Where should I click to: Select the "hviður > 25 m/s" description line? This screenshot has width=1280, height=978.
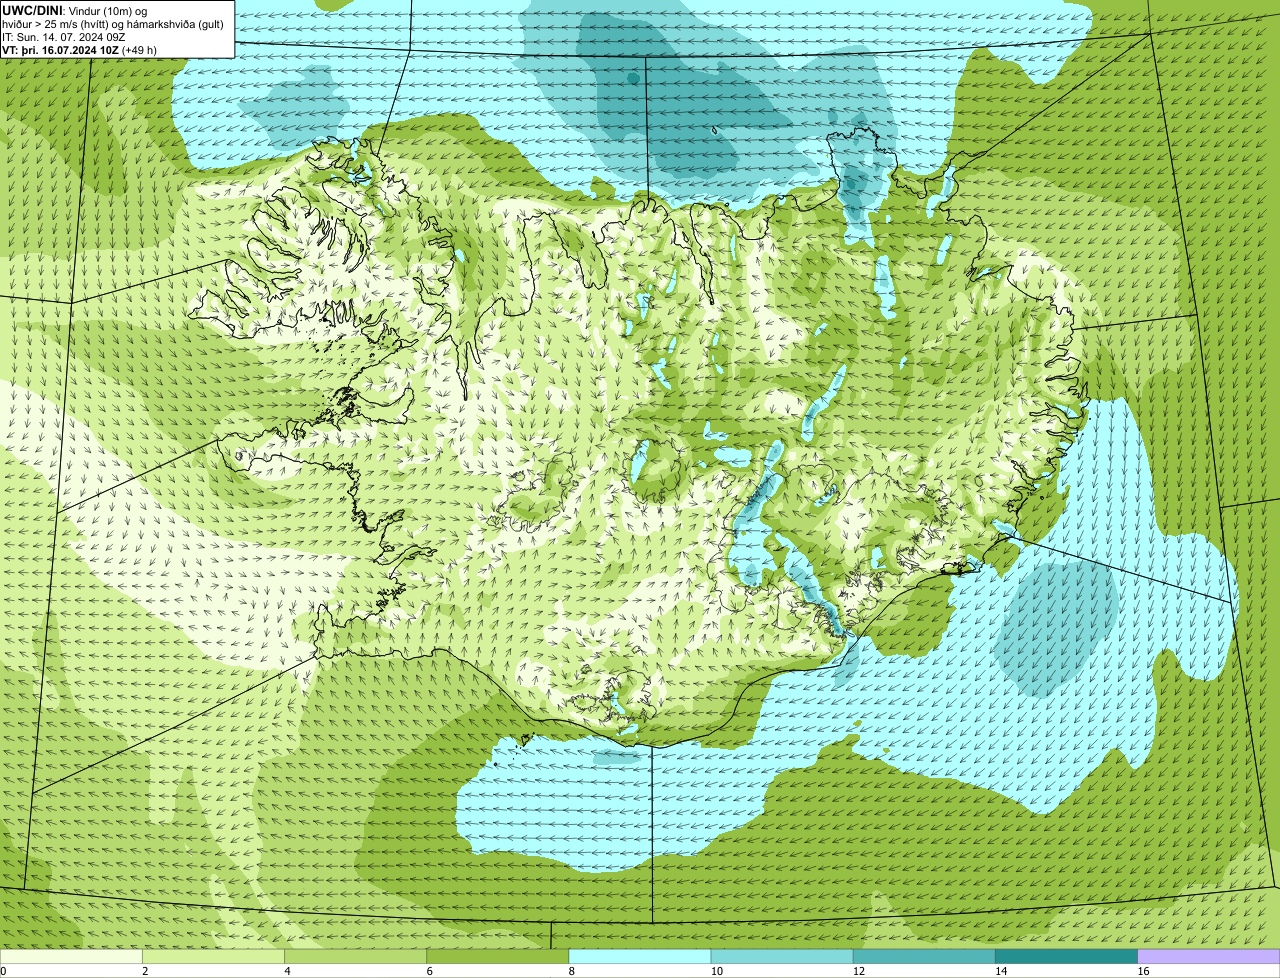113,24
